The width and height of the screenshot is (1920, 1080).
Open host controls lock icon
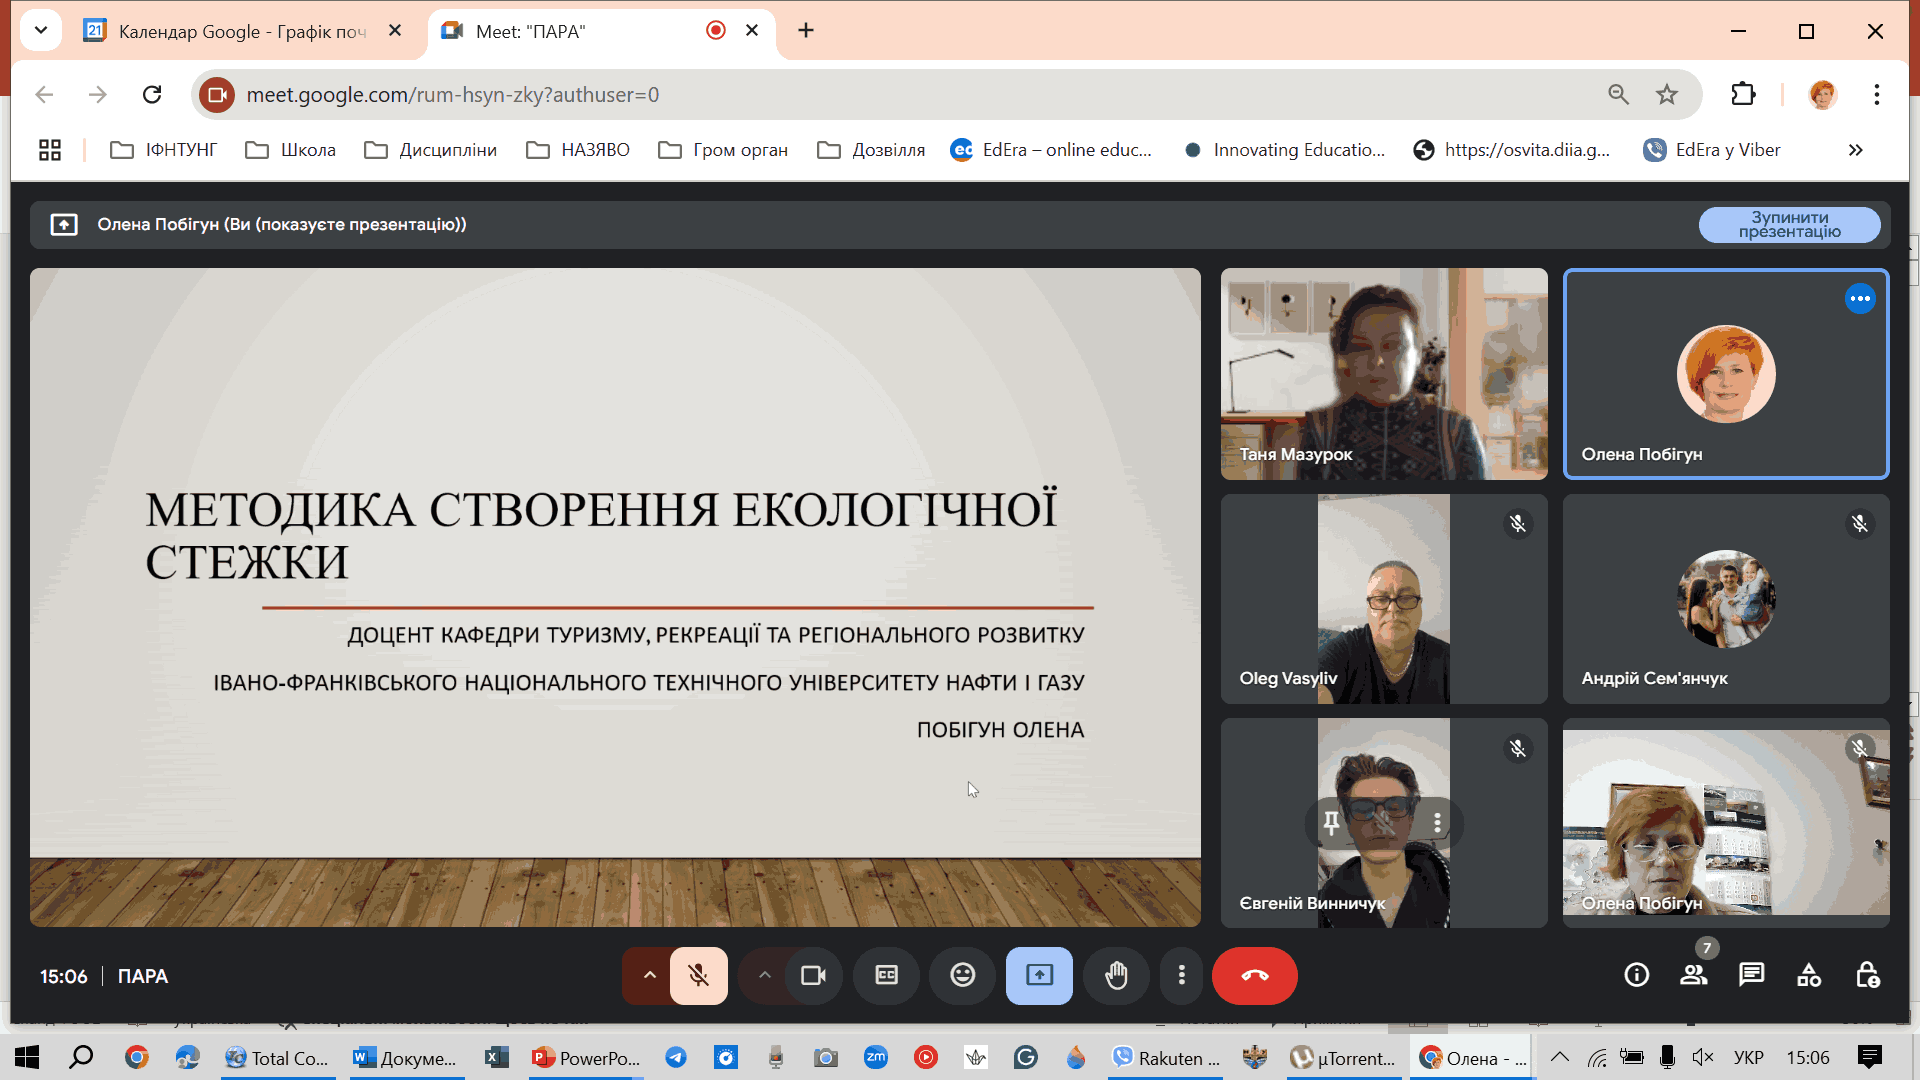[x=1867, y=975]
